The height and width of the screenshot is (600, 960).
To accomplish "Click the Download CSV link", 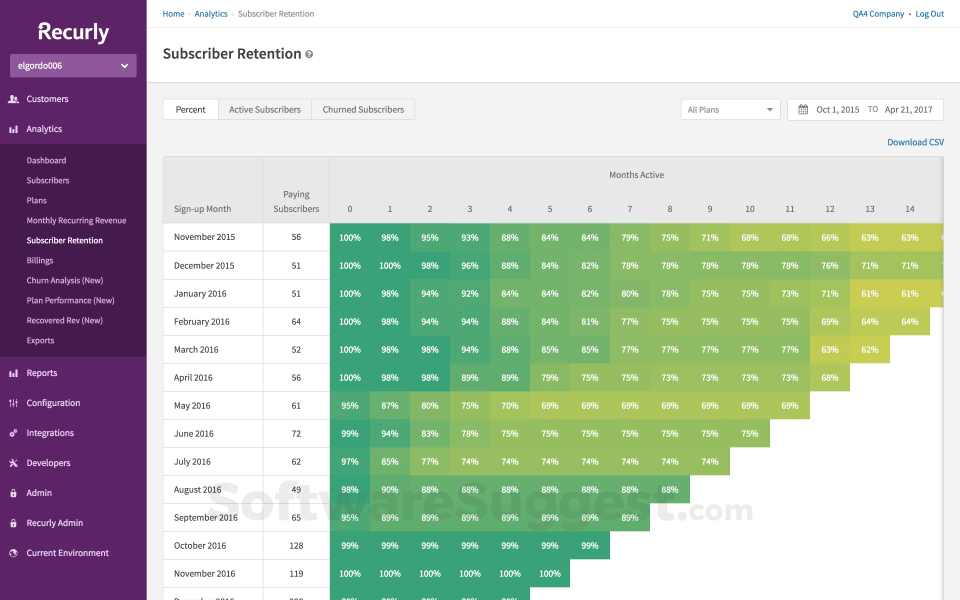I will click(915, 142).
